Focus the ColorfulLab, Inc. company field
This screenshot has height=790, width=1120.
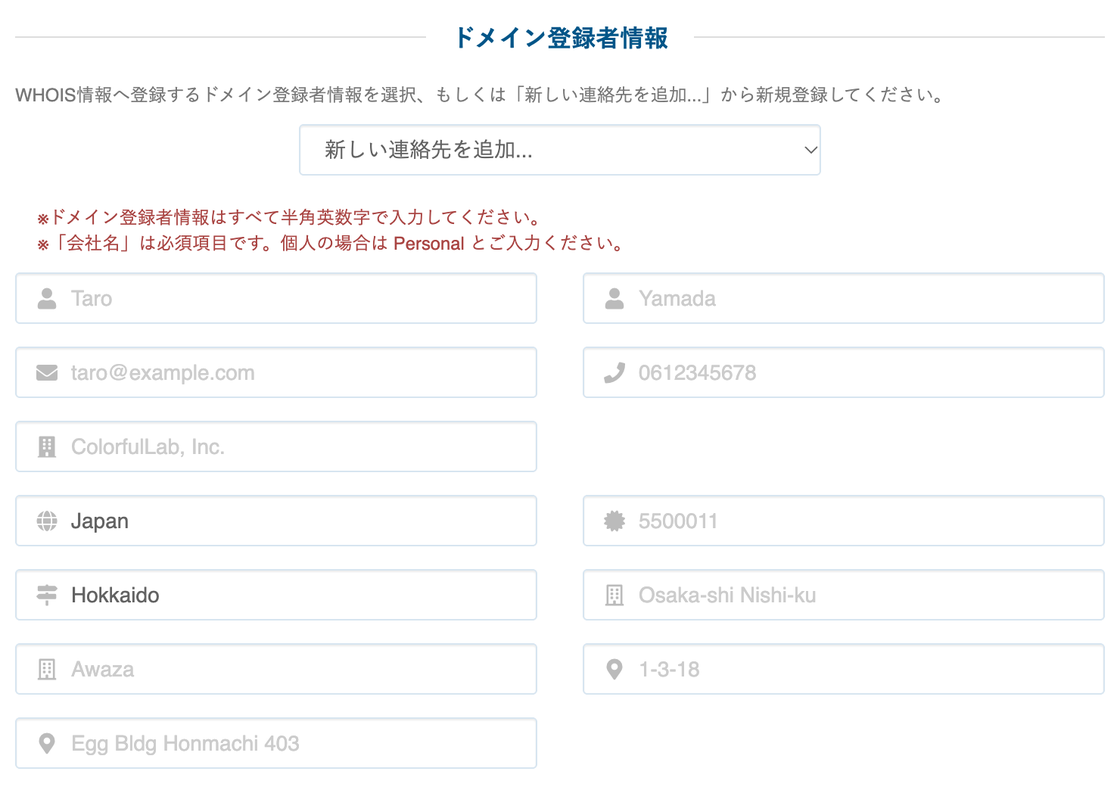(276, 447)
